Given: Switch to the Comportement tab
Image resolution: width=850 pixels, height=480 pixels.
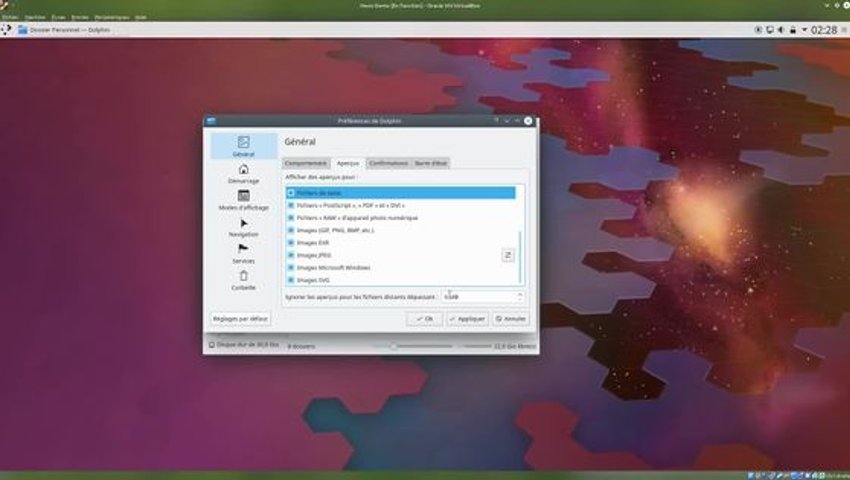Looking at the screenshot, I should click(306, 163).
